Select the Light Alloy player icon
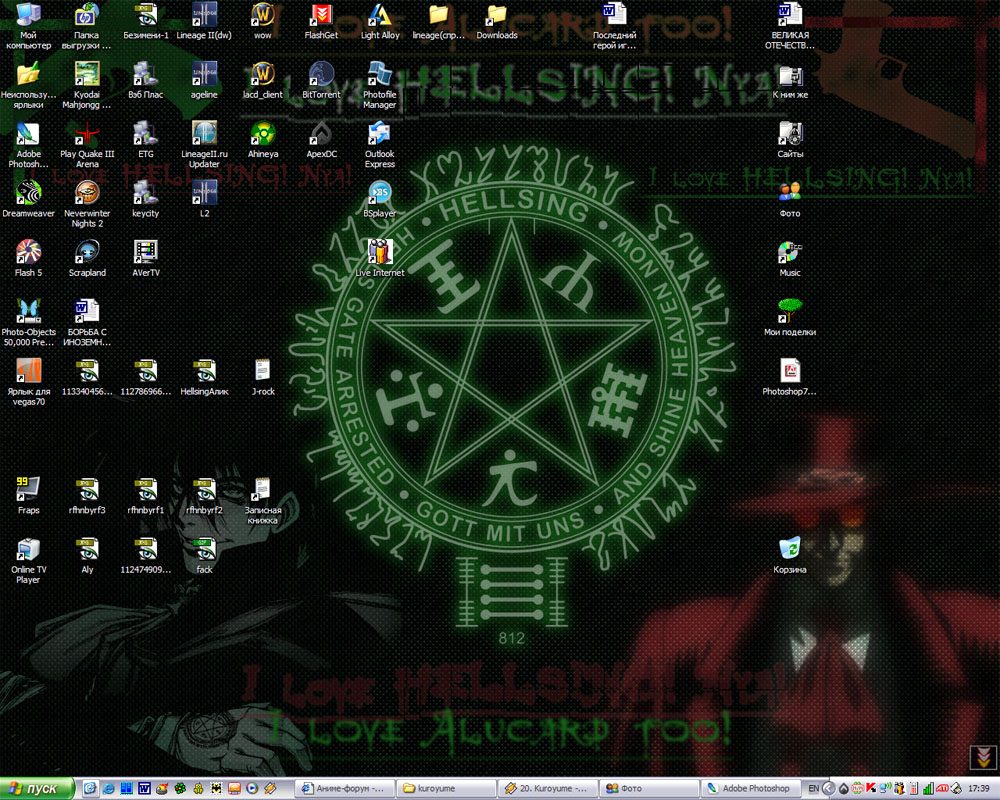Image resolution: width=1000 pixels, height=800 pixels. [380, 15]
